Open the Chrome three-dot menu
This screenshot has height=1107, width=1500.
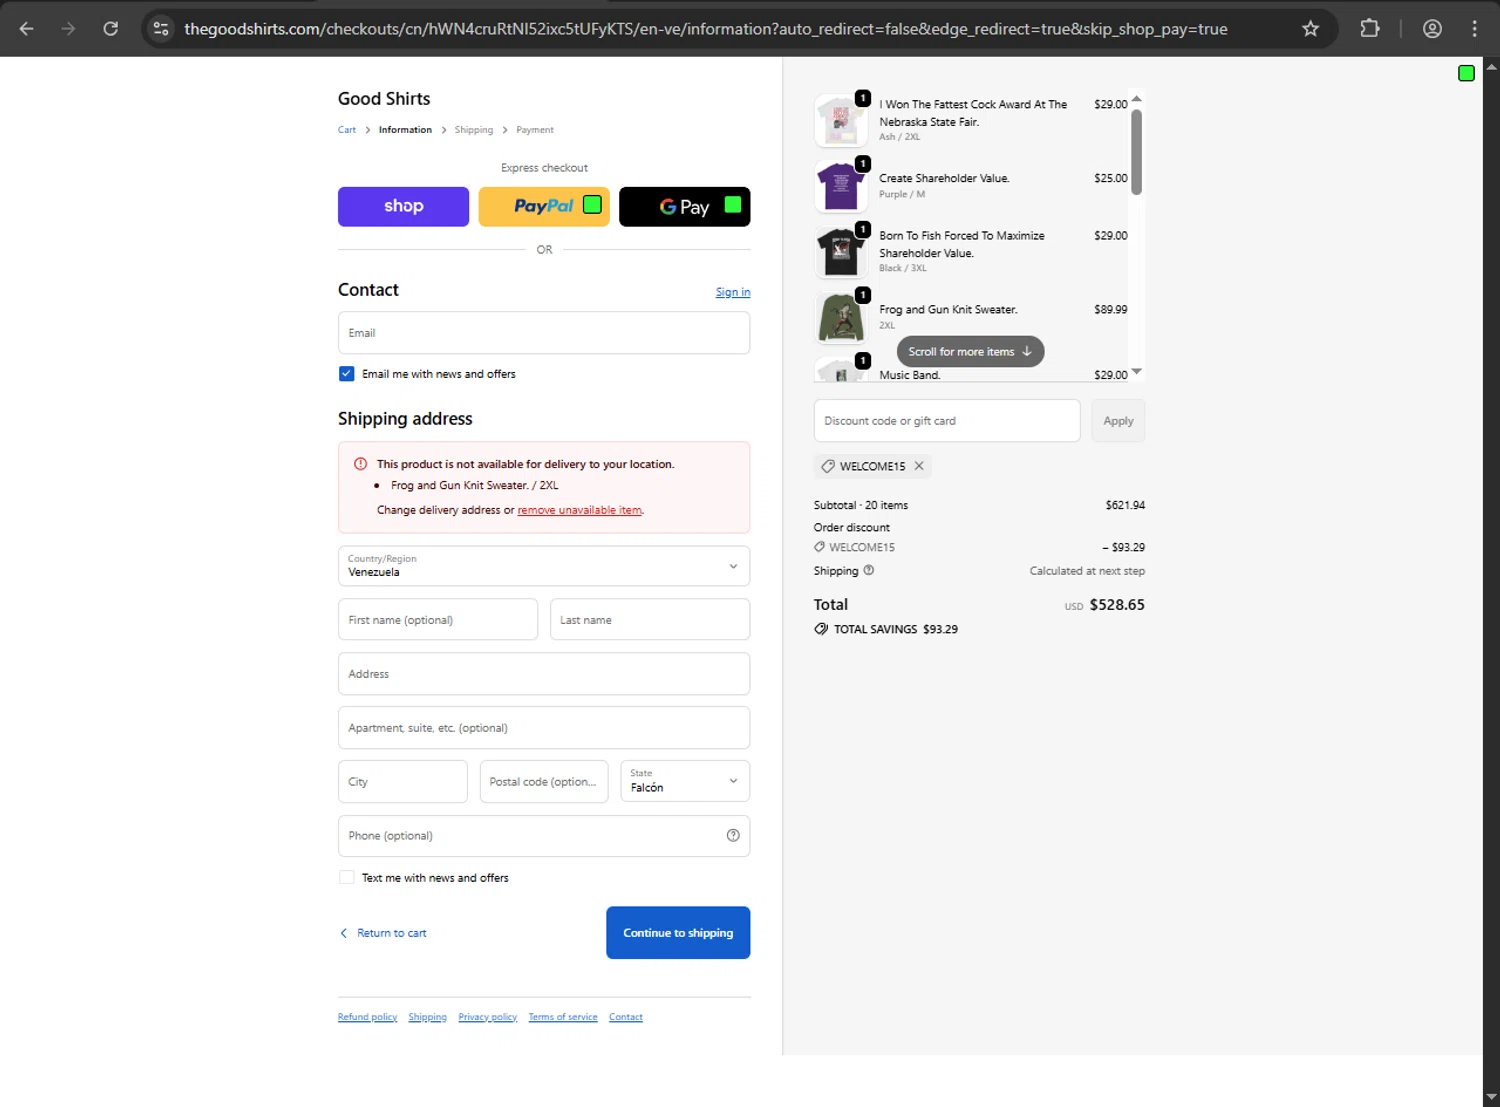pyautogui.click(x=1474, y=29)
